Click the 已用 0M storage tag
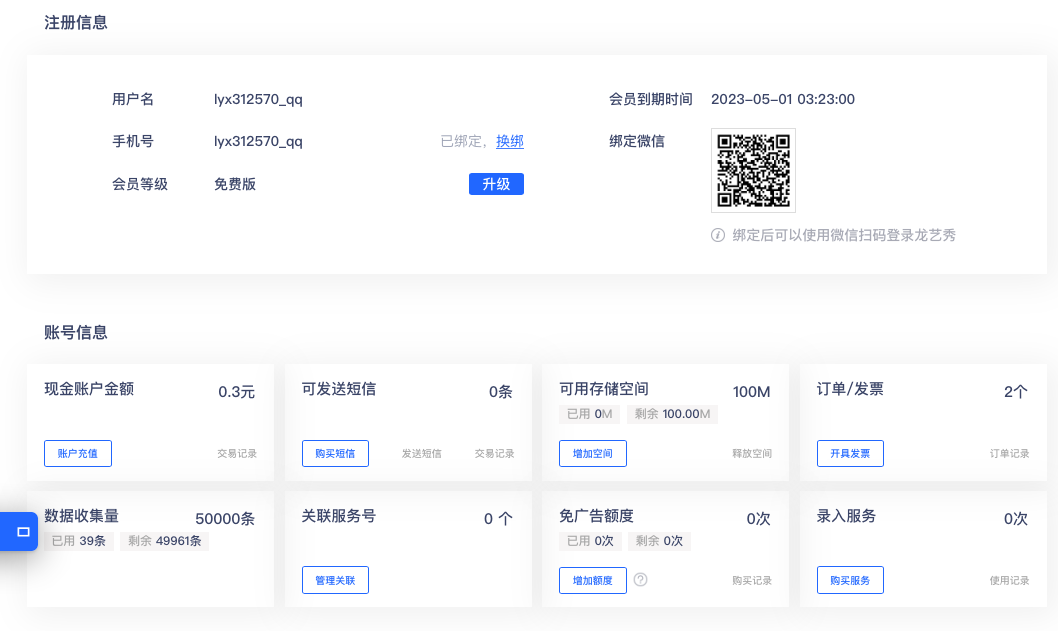The height and width of the screenshot is (631, 1058). click(x=589, y=414)
